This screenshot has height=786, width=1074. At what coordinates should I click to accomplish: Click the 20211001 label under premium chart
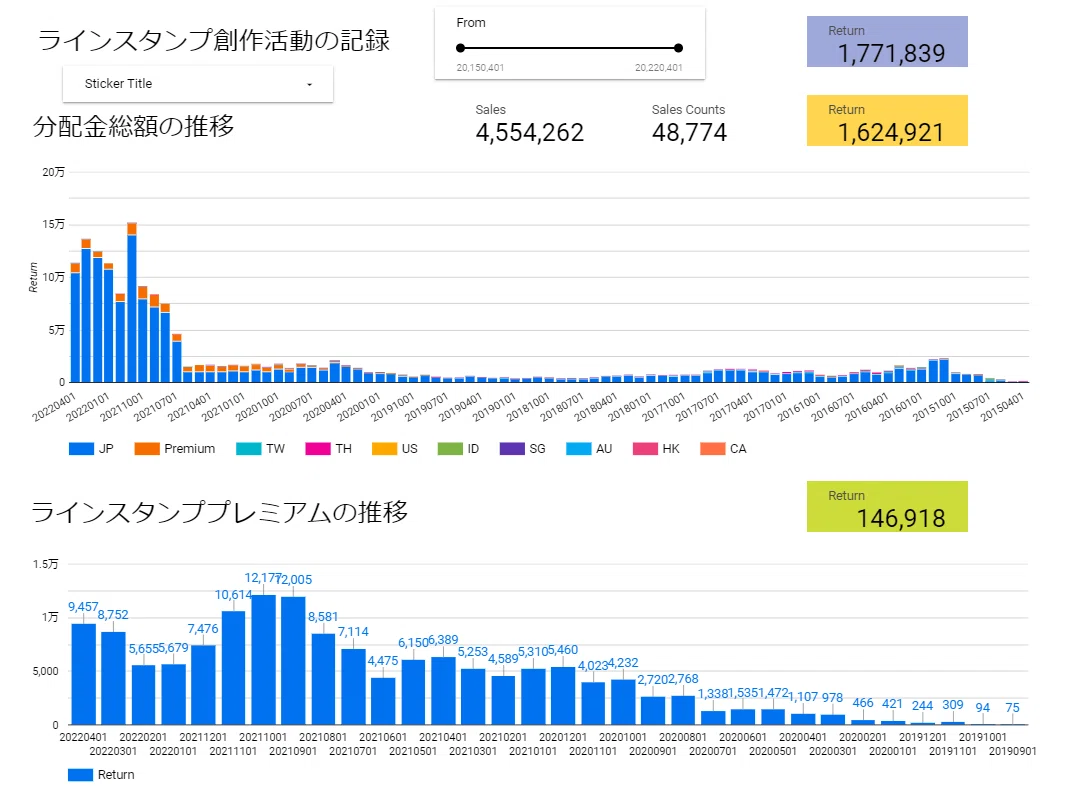pyautogui.click(x=263, y=737)
